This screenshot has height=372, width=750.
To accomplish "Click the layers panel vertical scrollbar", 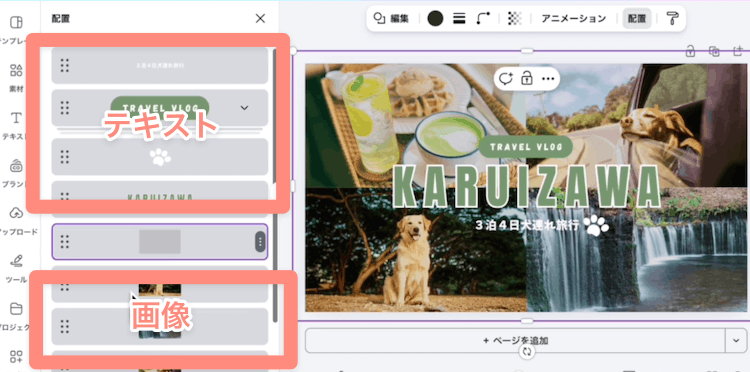I will pos(275,186).
